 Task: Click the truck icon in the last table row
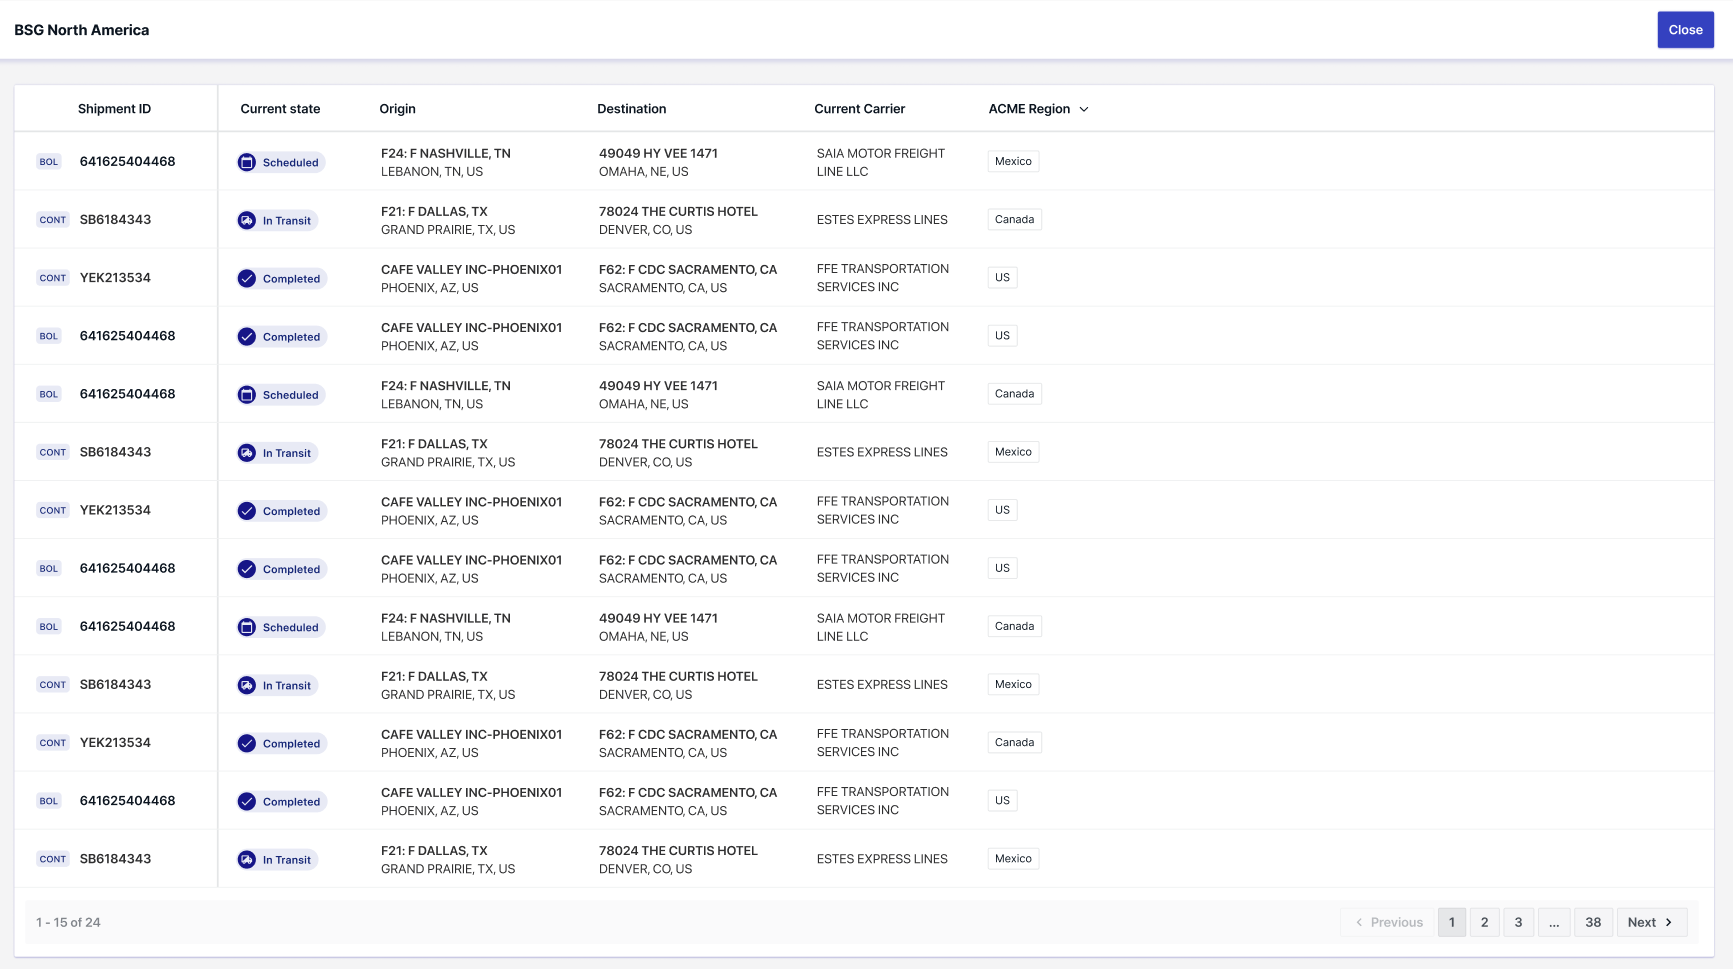pos(247,859)
